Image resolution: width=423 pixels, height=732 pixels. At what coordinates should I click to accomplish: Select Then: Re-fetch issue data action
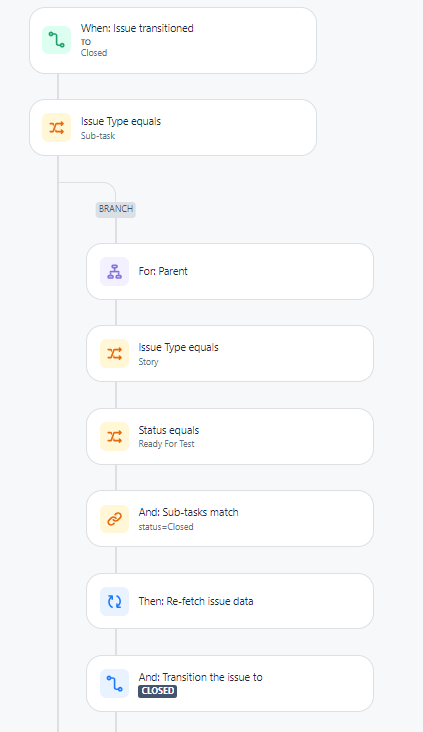(x=230, y=601)
